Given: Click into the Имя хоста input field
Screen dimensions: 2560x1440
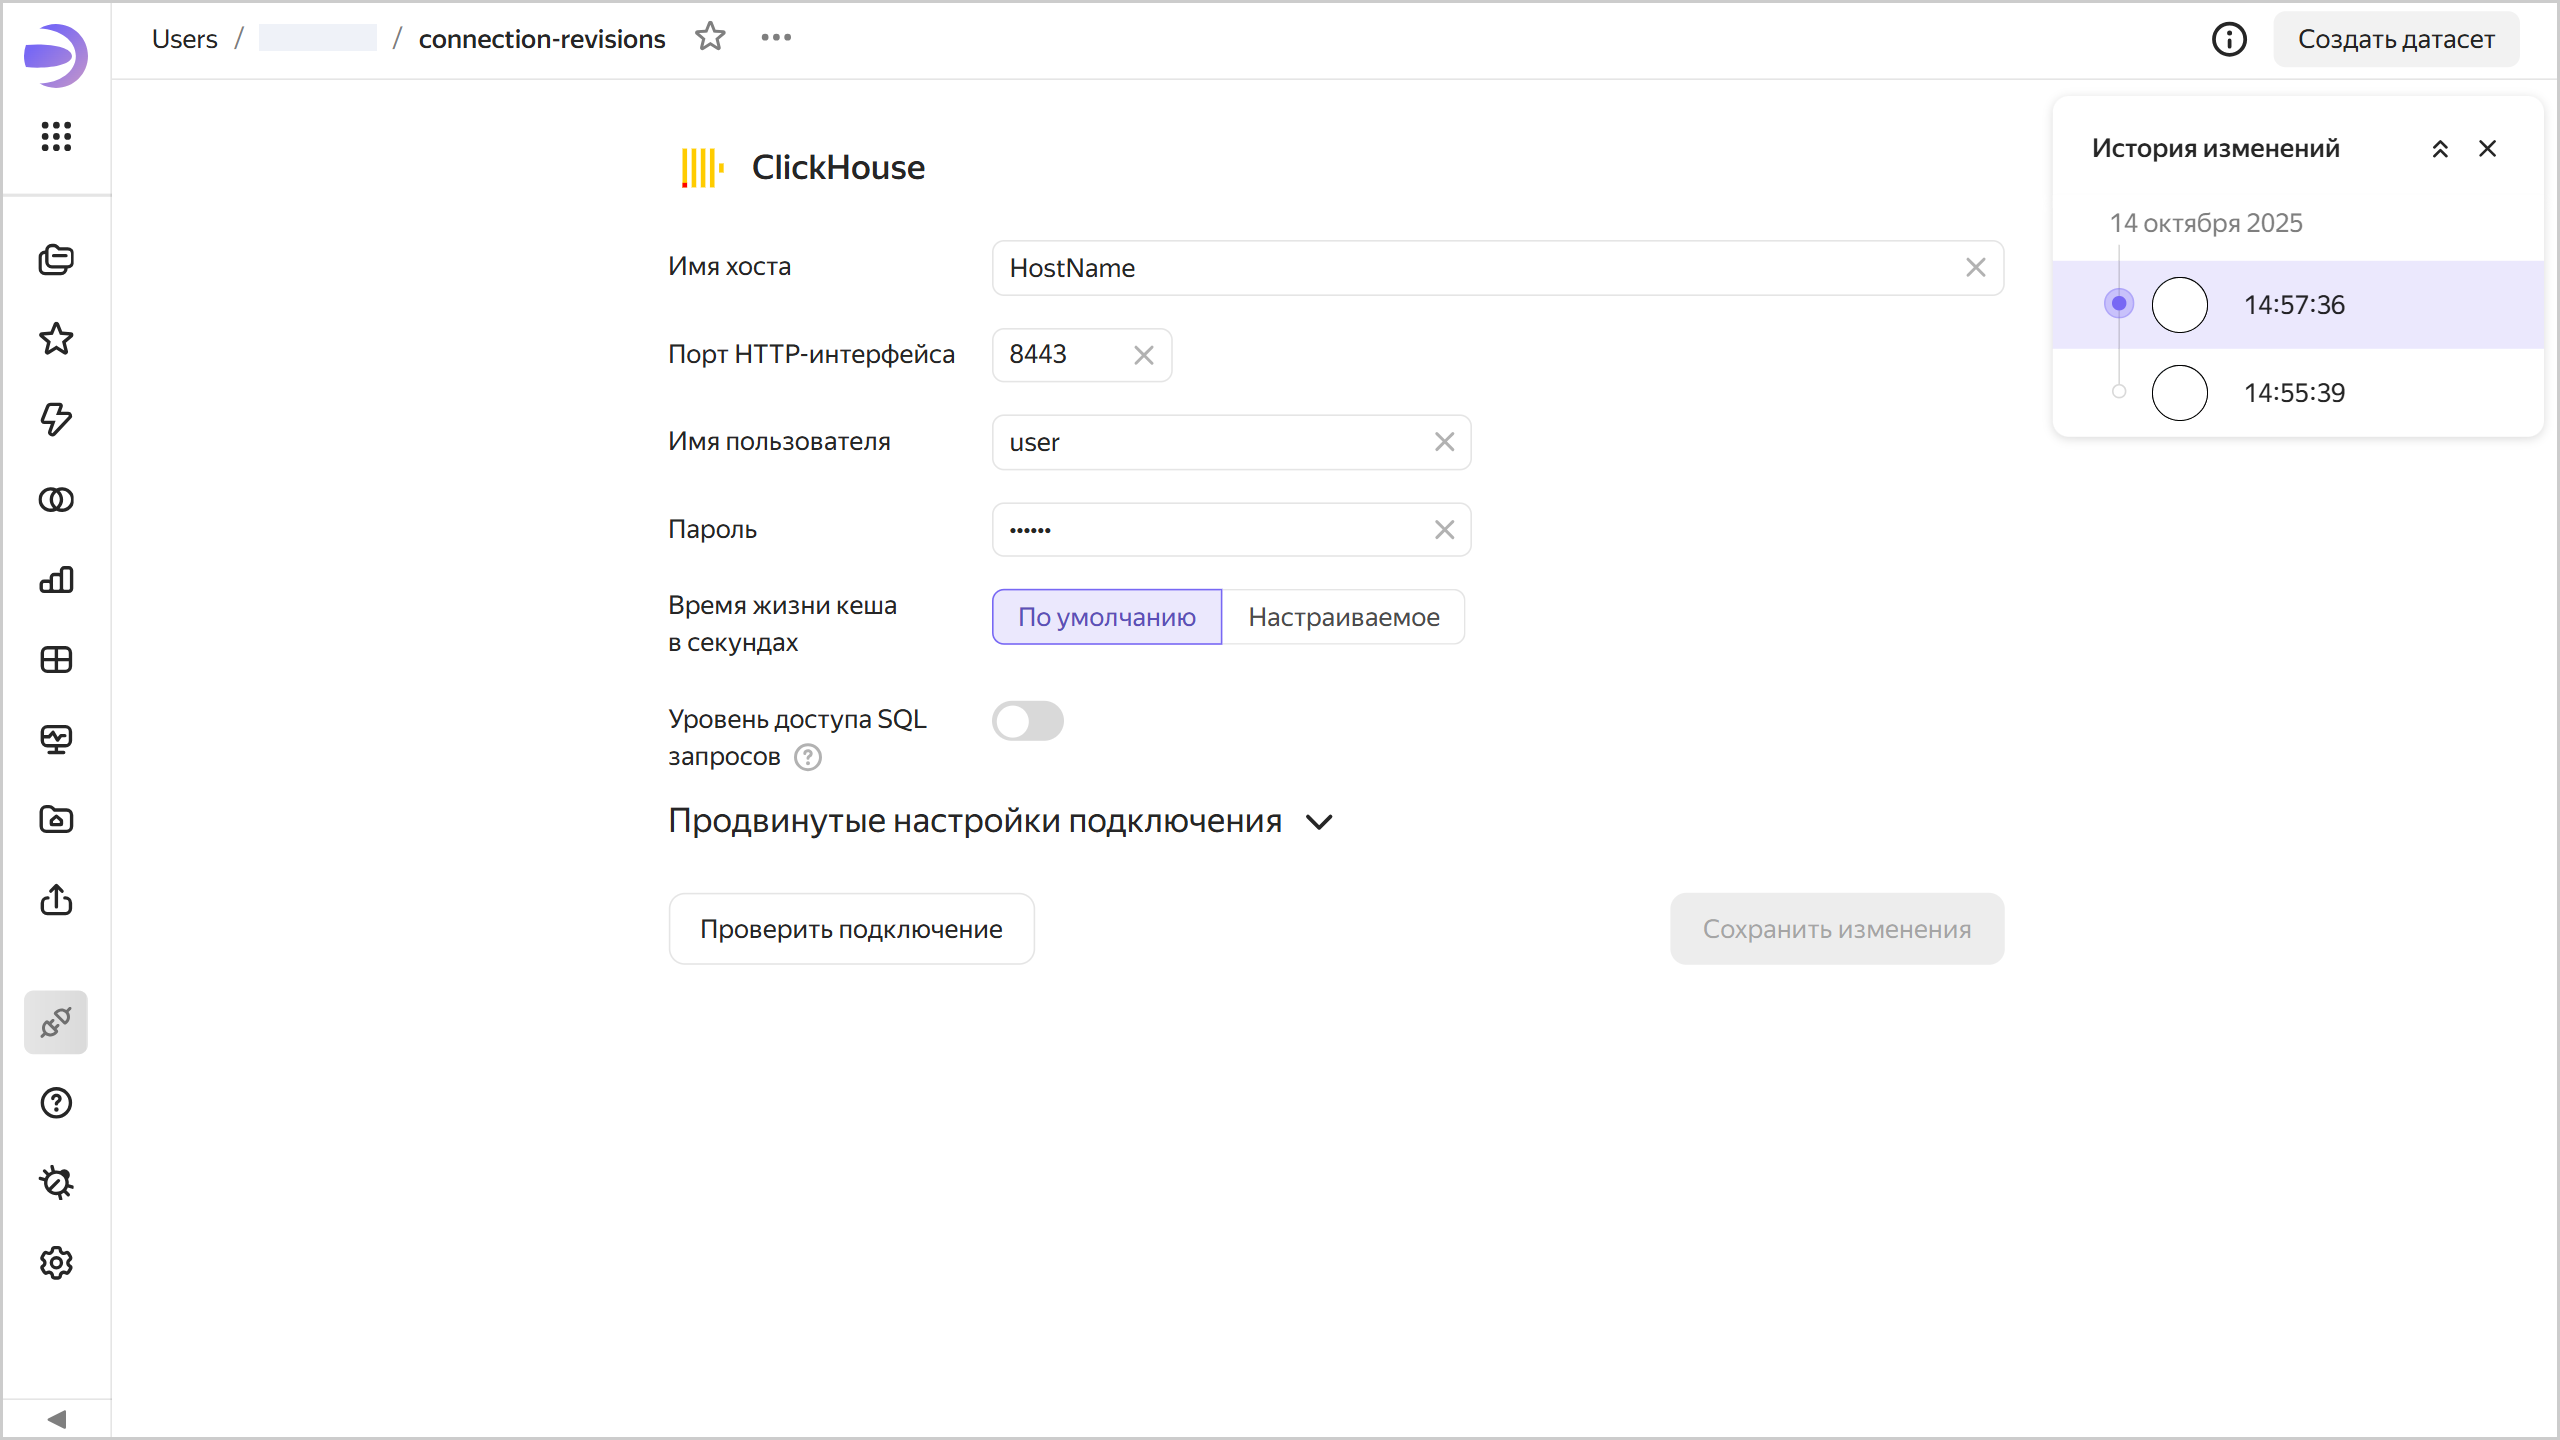Looking at the screenshot, I should [1480, 268].
